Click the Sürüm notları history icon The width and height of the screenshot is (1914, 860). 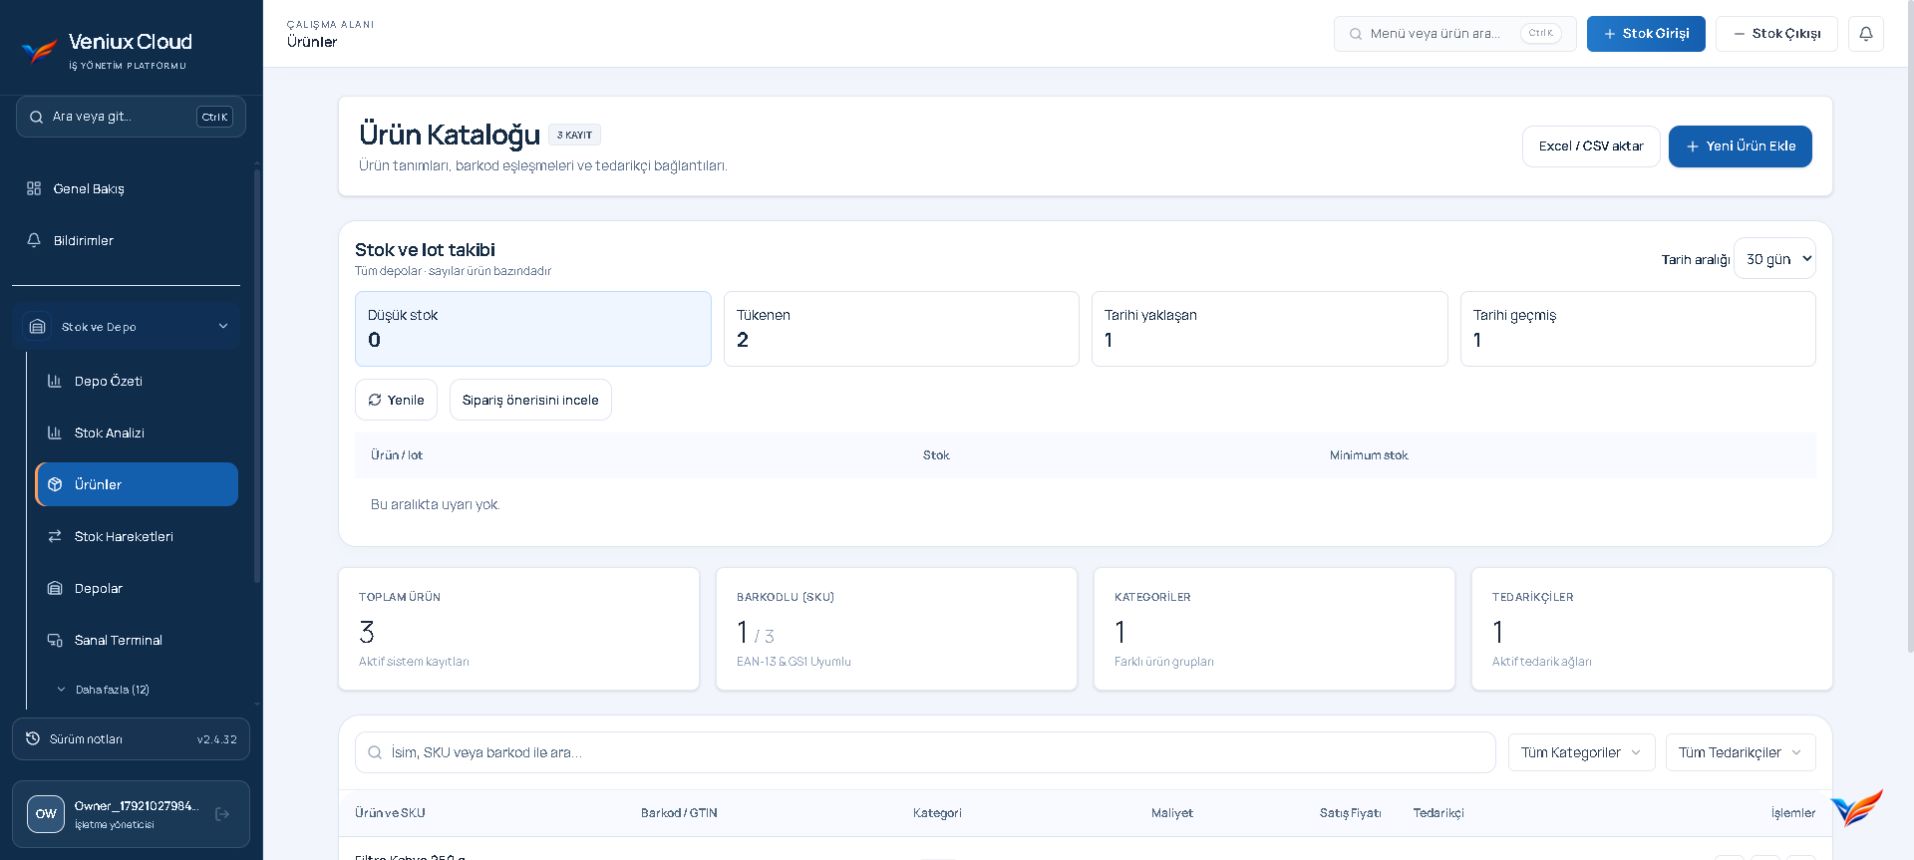point(33,739)
